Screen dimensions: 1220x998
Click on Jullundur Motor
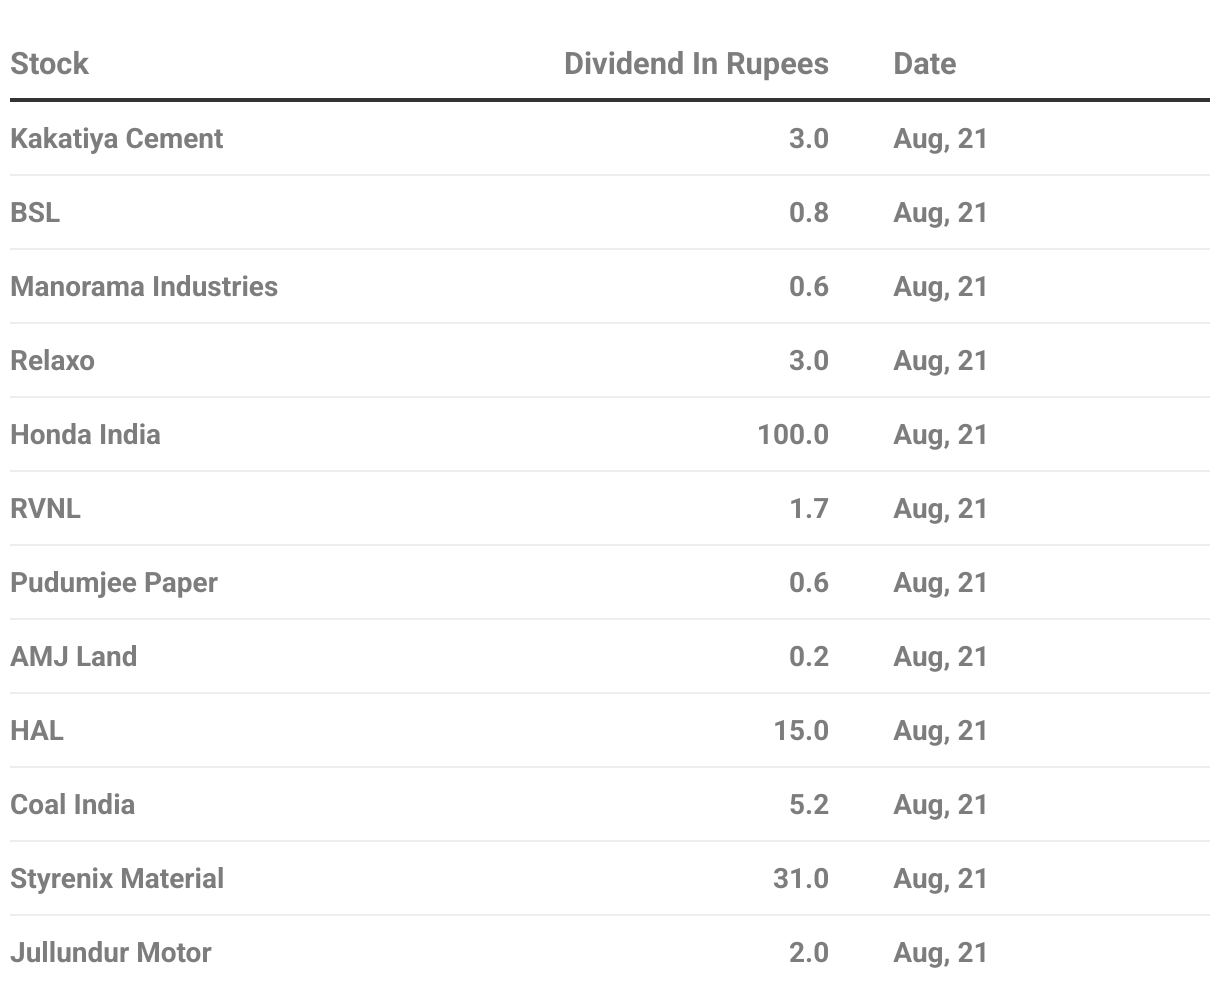110,952
